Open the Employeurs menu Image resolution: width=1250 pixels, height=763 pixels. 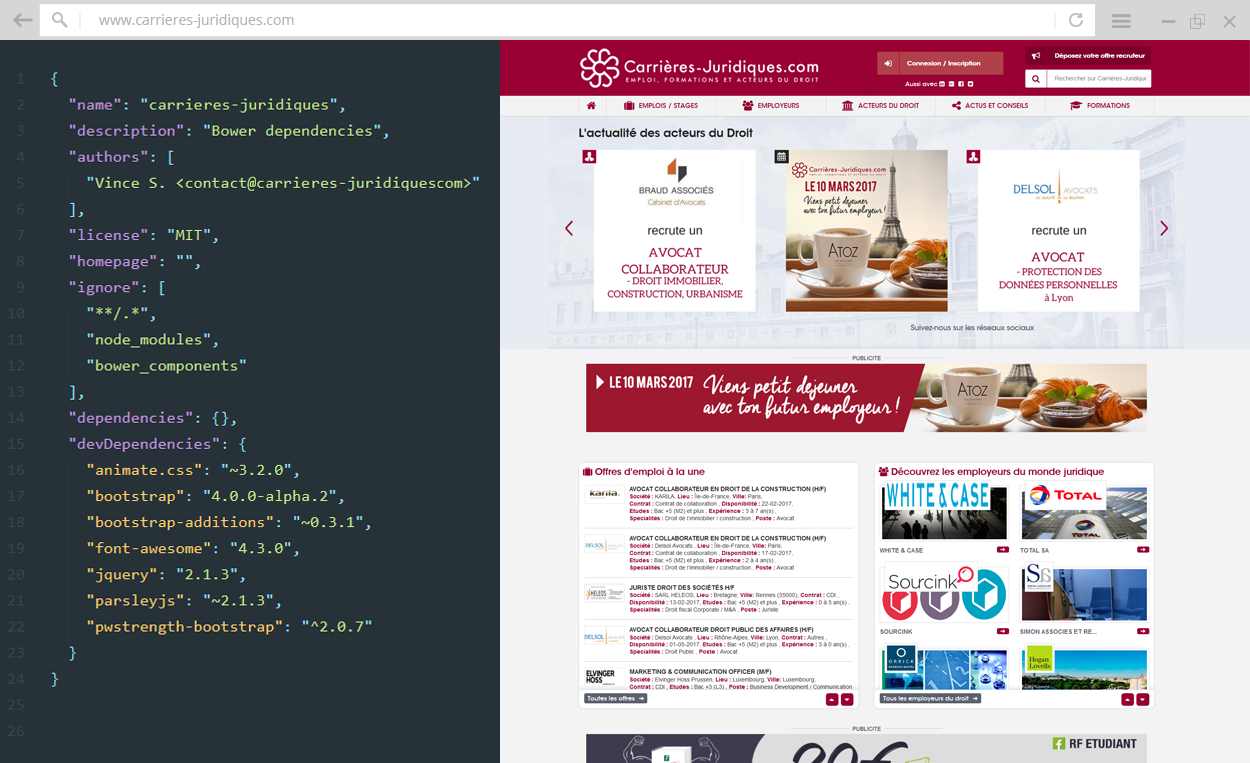click(771, 105)
